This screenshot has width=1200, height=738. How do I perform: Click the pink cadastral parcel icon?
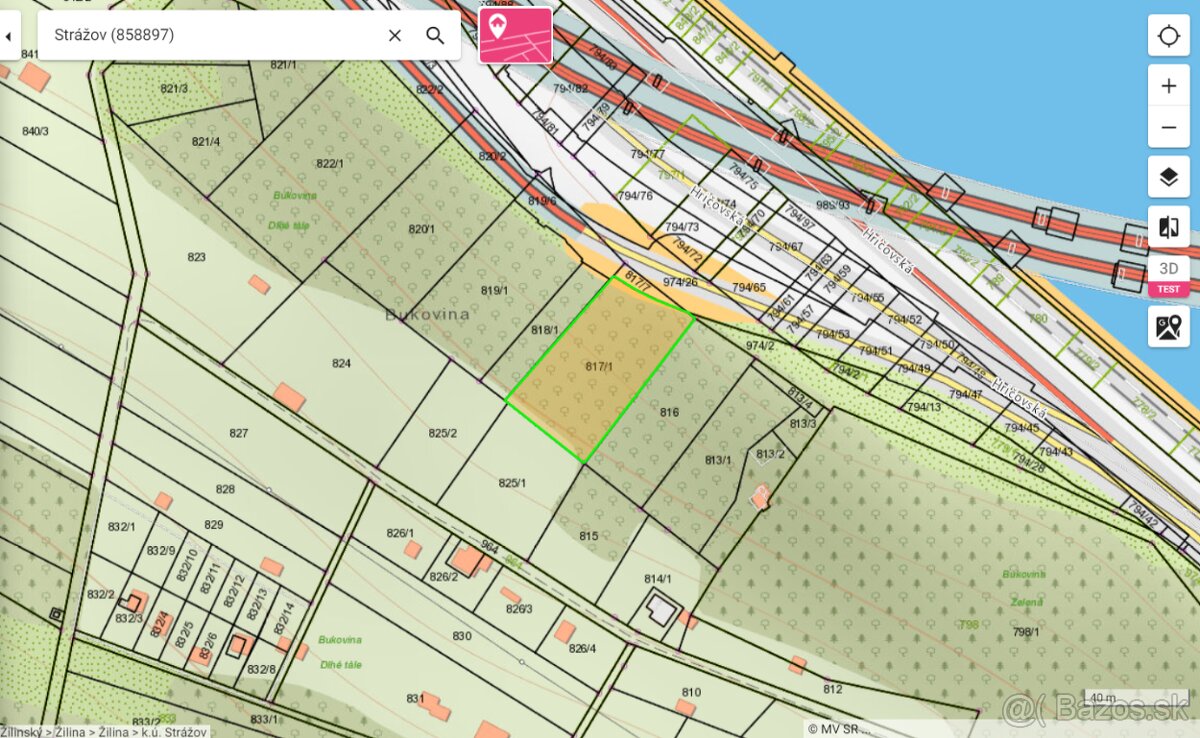[x=515, y=36]
